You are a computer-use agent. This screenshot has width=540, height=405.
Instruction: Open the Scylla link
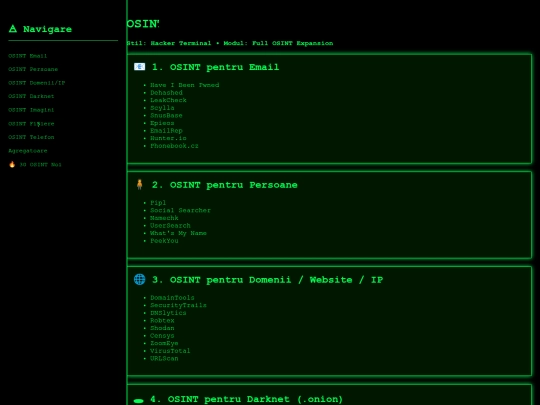162,108
